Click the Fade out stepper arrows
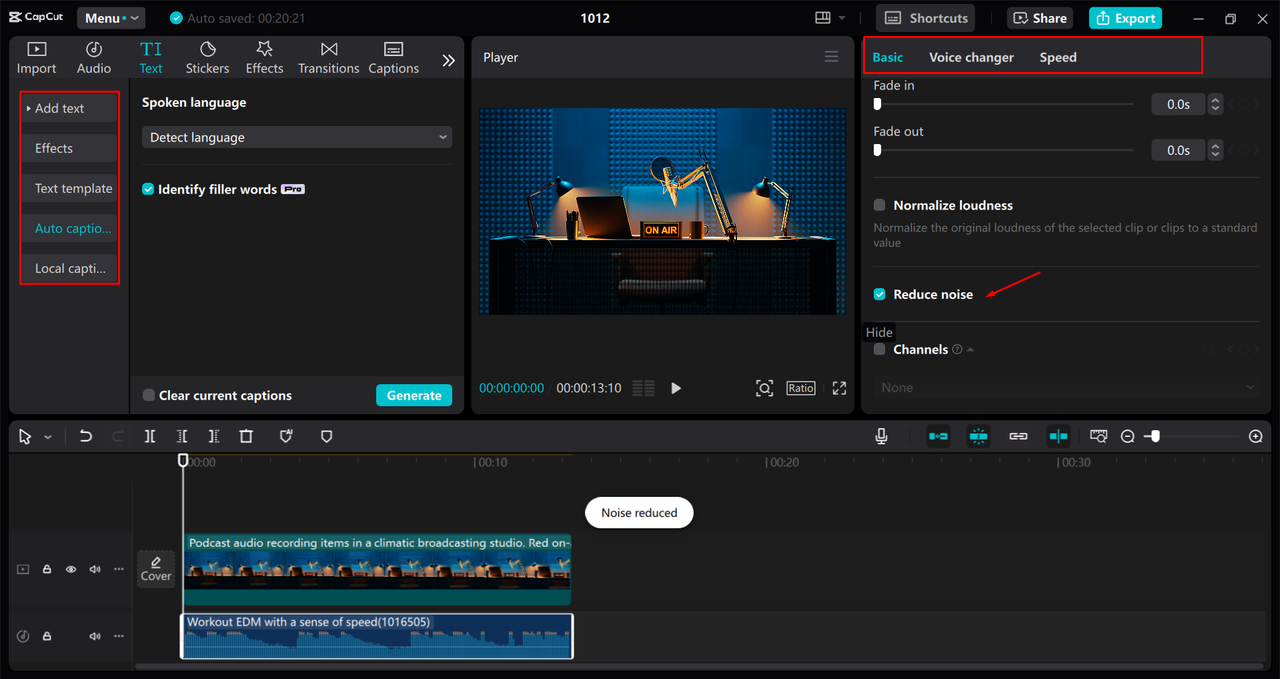 tap(1215, 150)
